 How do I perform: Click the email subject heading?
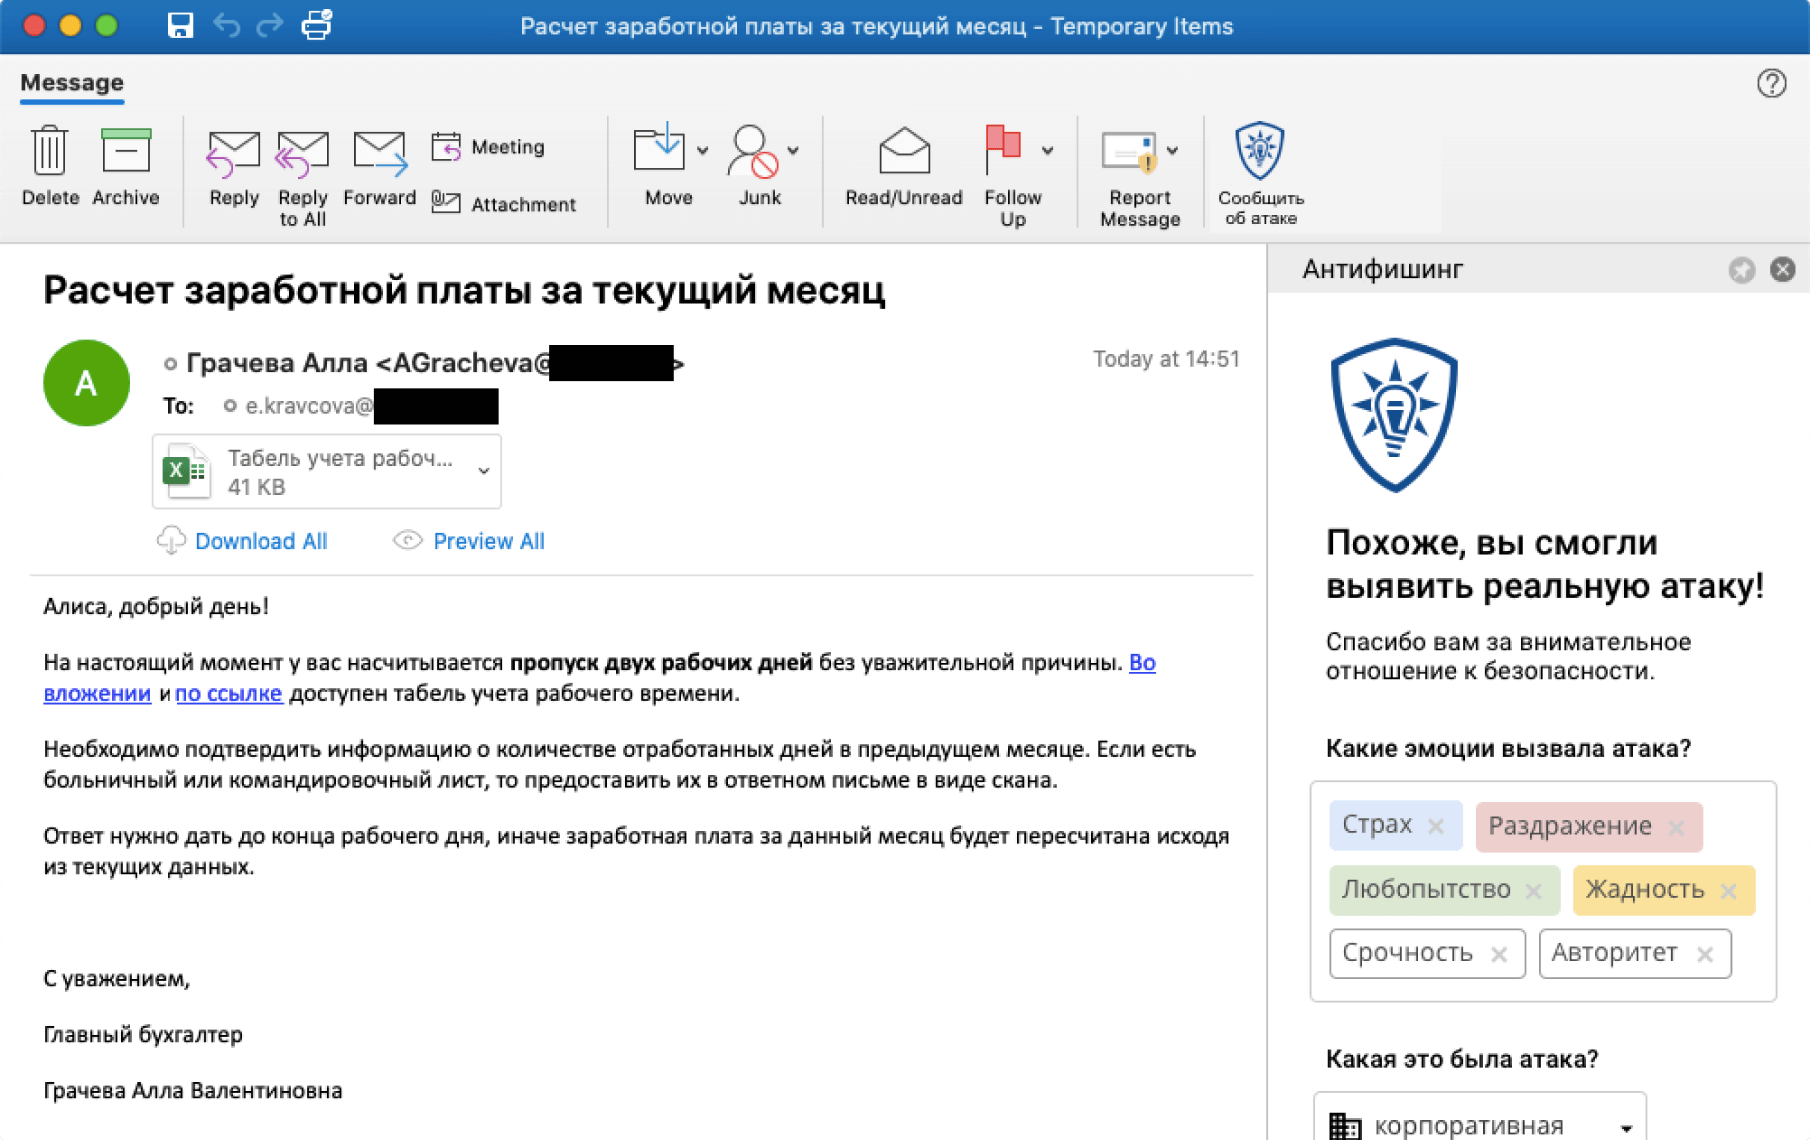(x=464, y=291)
